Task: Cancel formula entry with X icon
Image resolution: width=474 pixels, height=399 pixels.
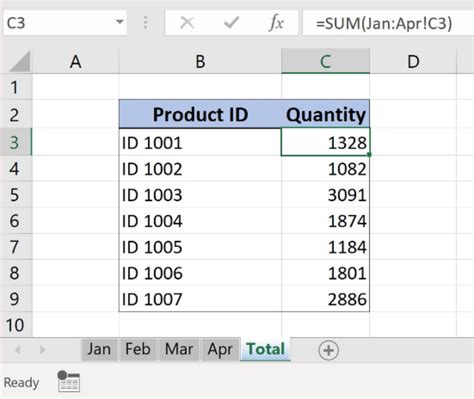Action: pyautogui.click(x=187, y=23)
